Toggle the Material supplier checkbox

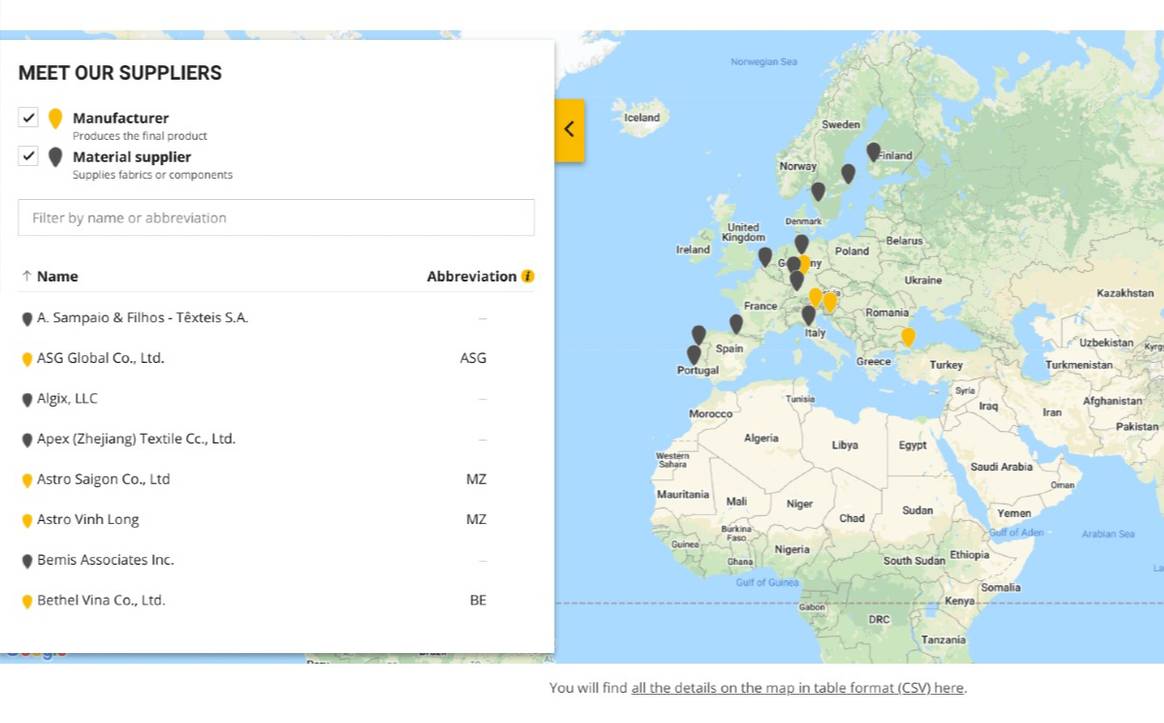(28, 157)
